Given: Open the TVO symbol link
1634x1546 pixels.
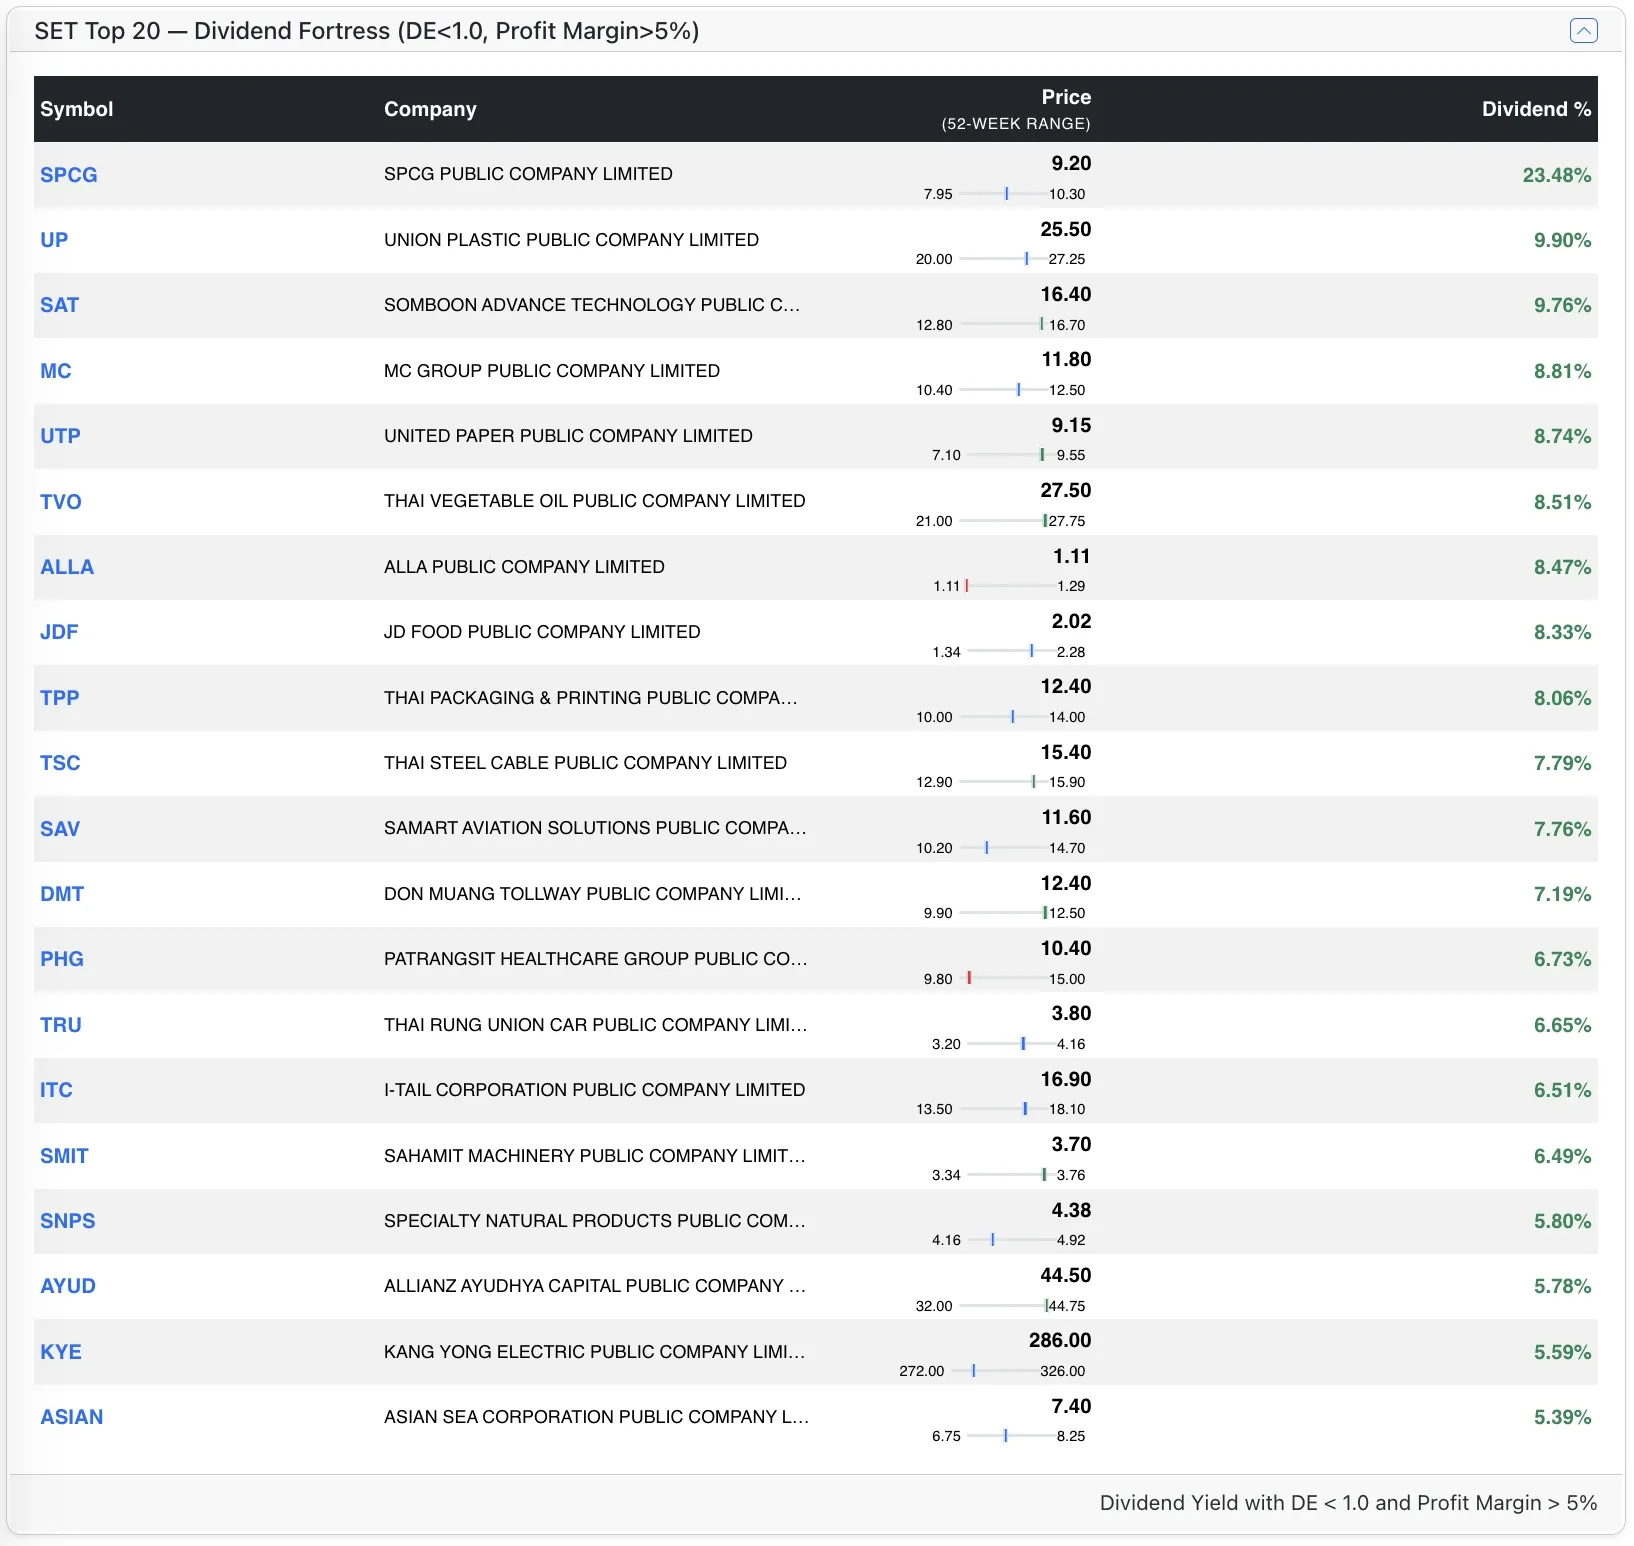Looking at the screenshot, I should point(60,502).
